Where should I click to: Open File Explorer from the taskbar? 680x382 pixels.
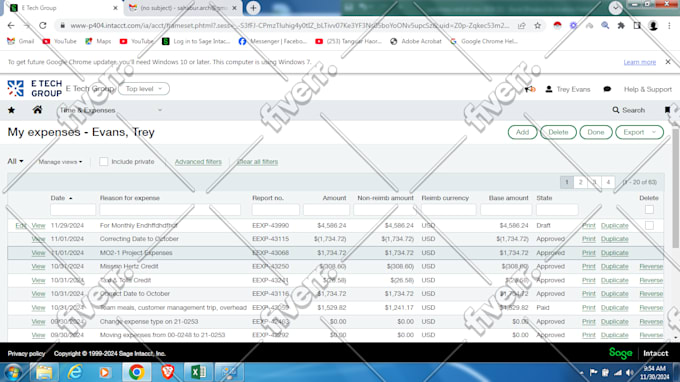(44, 372)
